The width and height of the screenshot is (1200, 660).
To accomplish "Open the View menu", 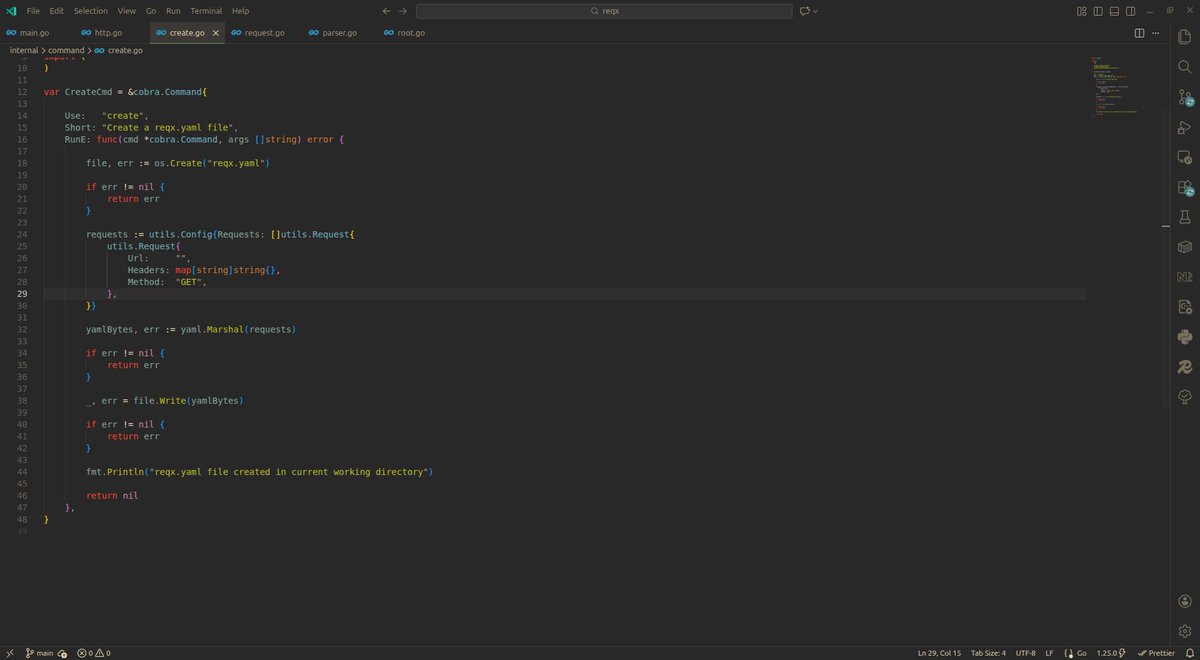I will [x=127, y=11].
